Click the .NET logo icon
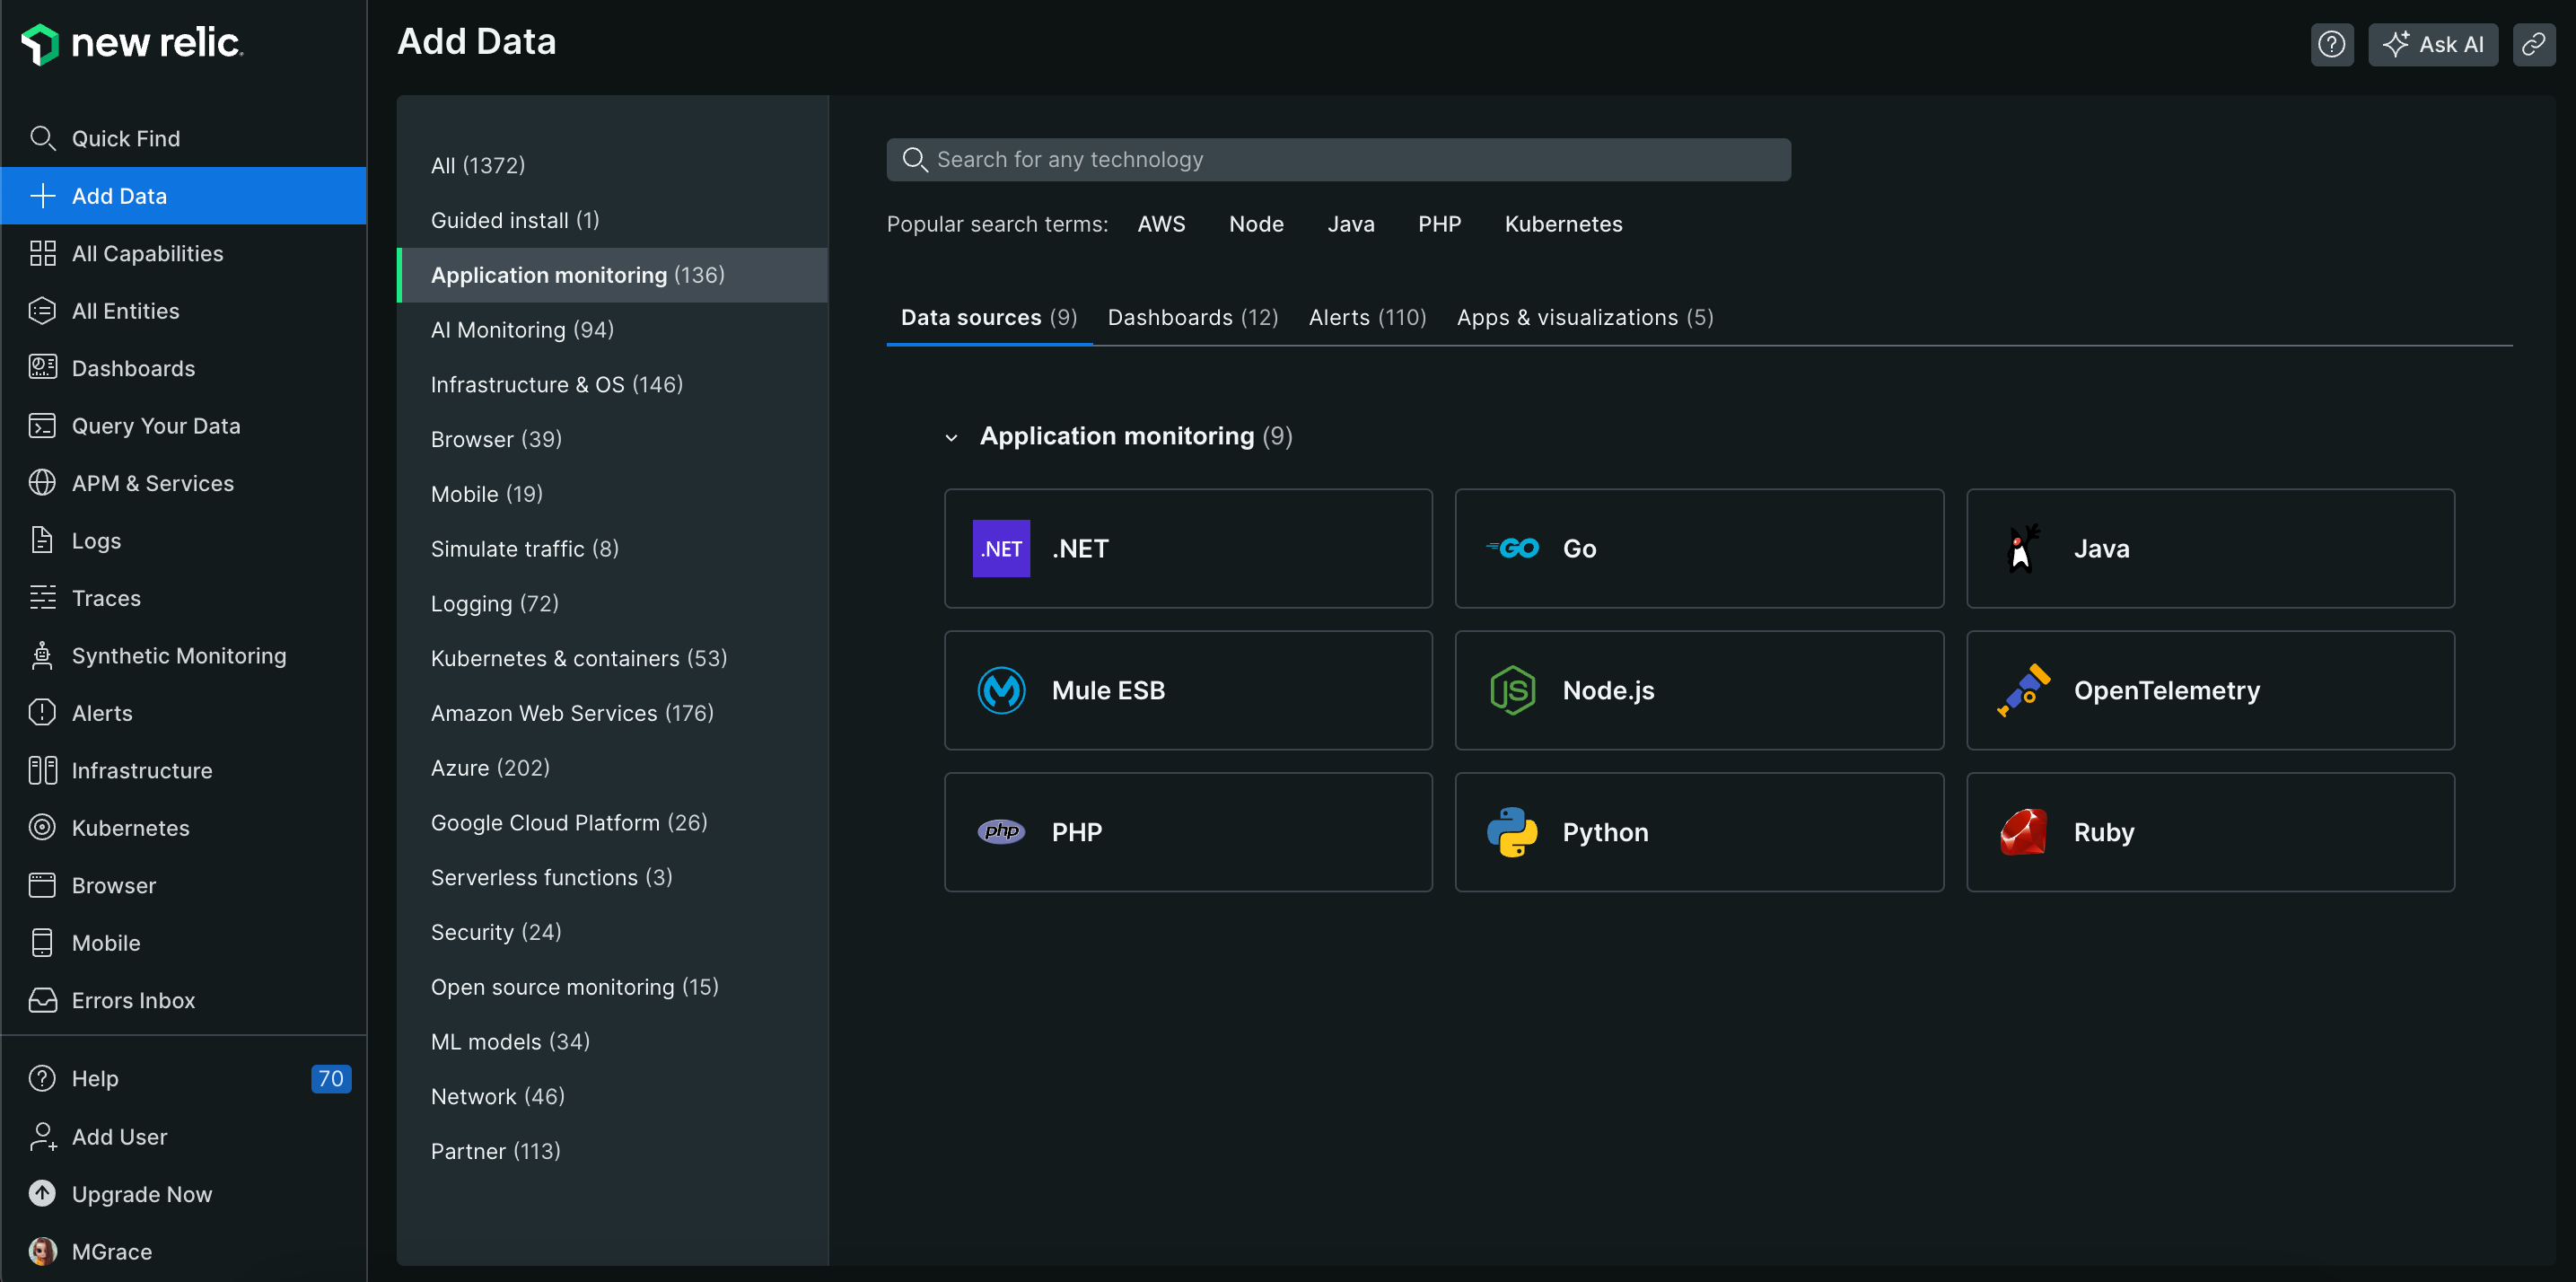This screenshot has height=1282, width=2576. [1001, 549]
